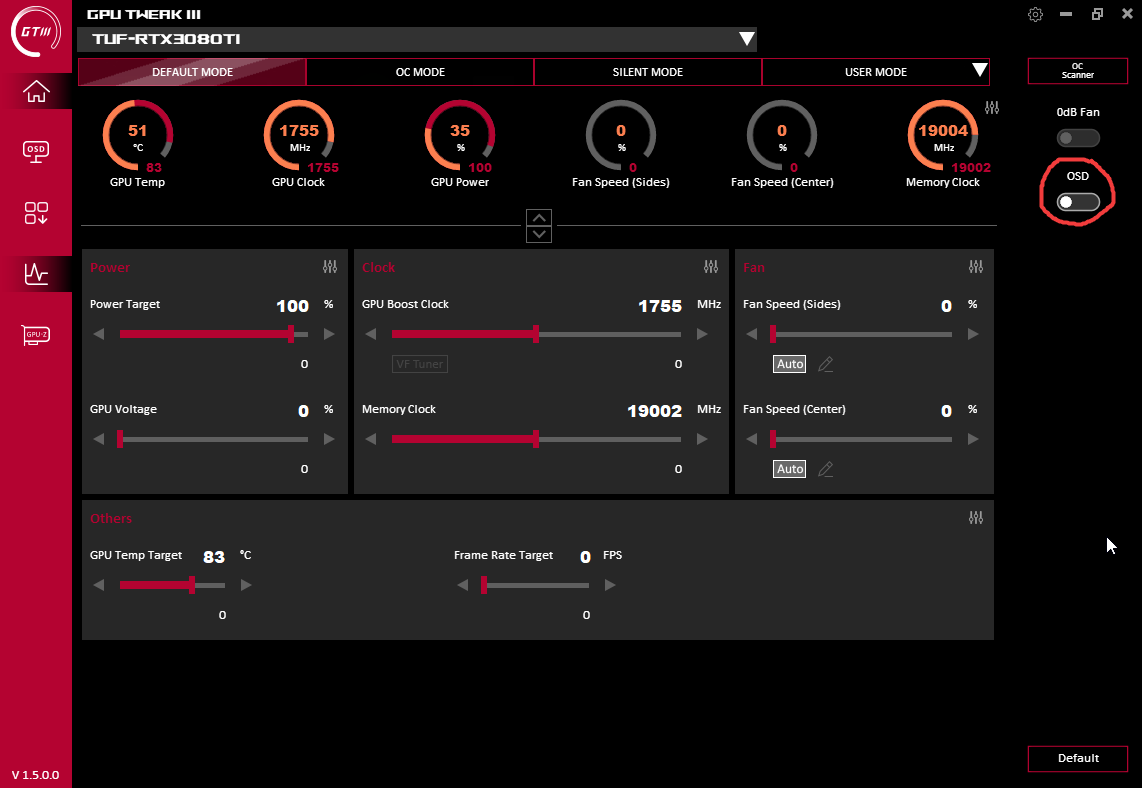Click the Power Target slider handle
This screenshot has height=788, width=1142.
291,334
